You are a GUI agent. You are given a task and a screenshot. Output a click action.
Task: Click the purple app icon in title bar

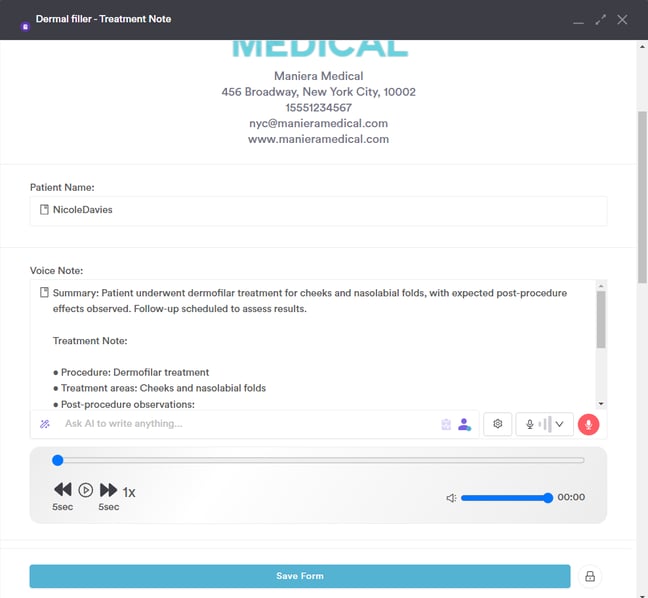click(x=25, y=27)
